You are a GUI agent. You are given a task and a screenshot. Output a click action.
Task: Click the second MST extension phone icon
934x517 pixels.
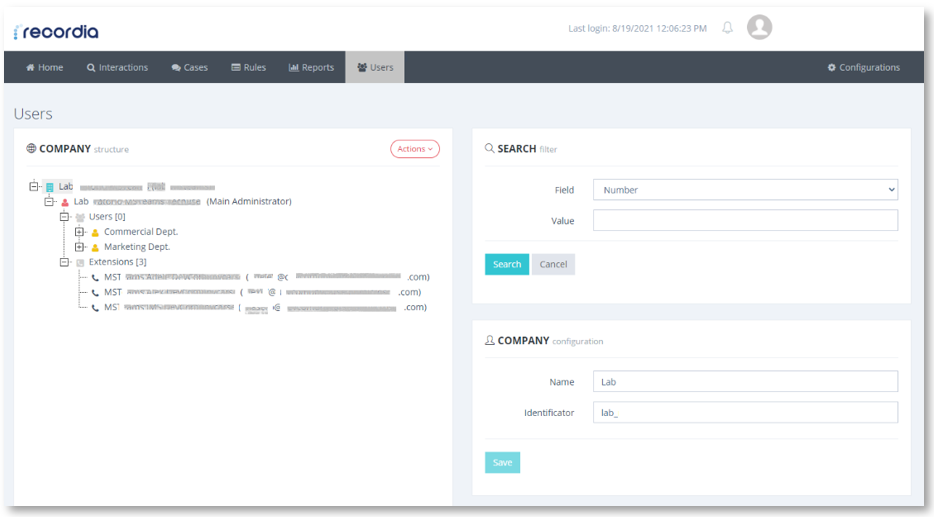click(95, 292)
